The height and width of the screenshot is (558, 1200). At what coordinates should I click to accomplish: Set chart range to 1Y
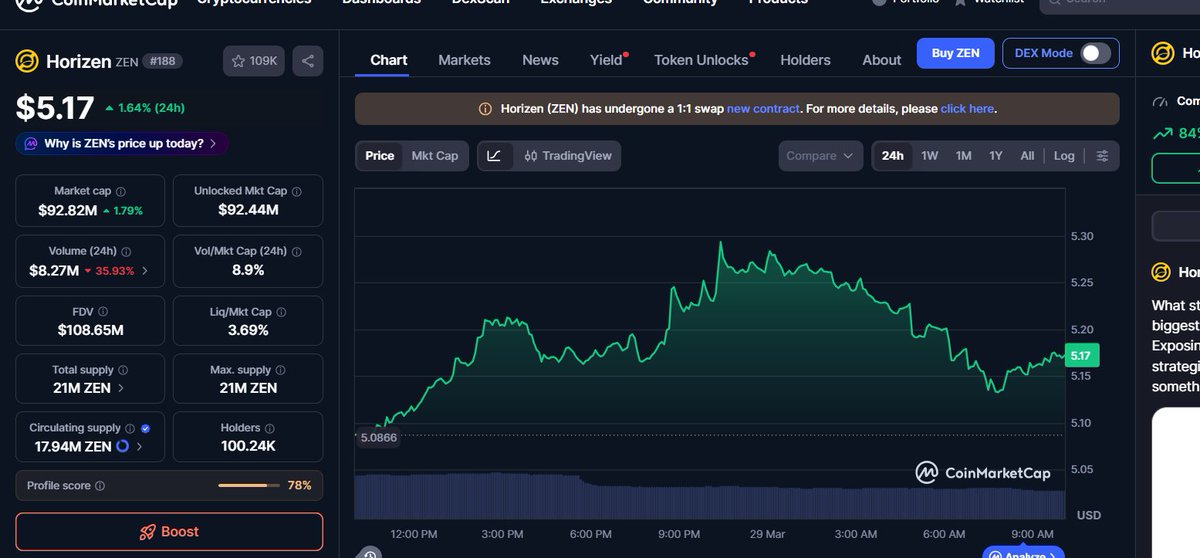click(996, 156)
